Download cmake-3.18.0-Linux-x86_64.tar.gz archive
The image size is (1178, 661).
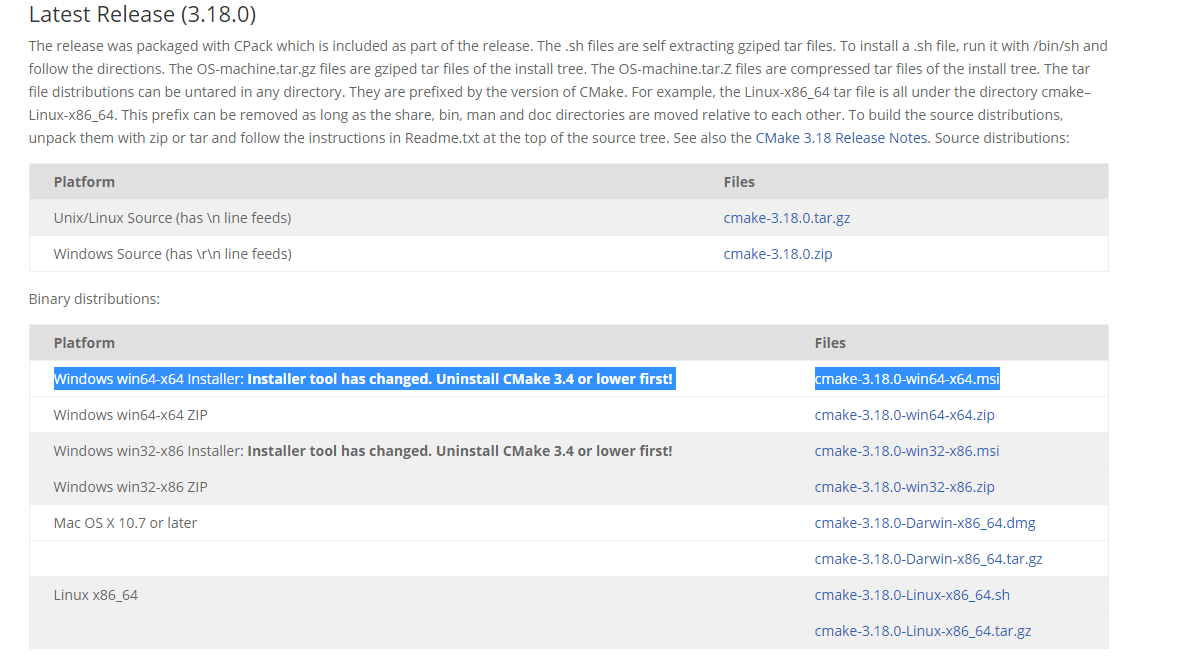click(923, 631)
